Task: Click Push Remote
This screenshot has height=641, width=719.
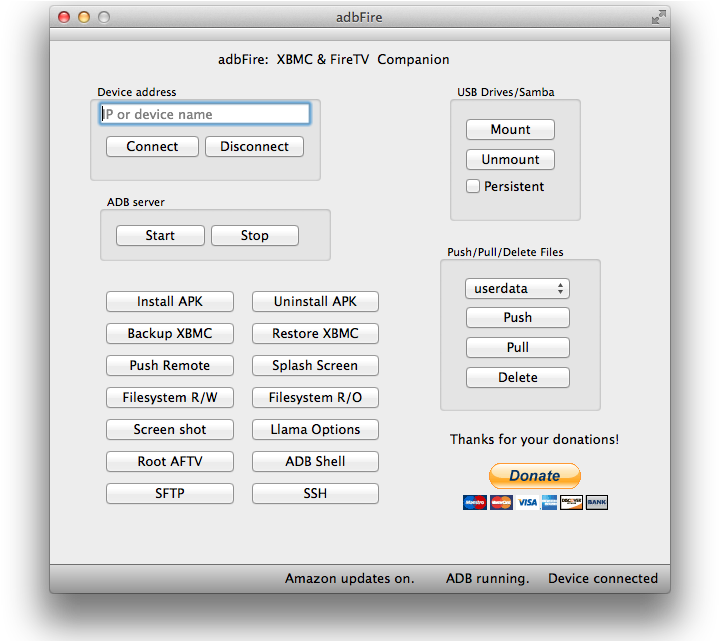Action: pyautogui.click(x=170, y=365)
